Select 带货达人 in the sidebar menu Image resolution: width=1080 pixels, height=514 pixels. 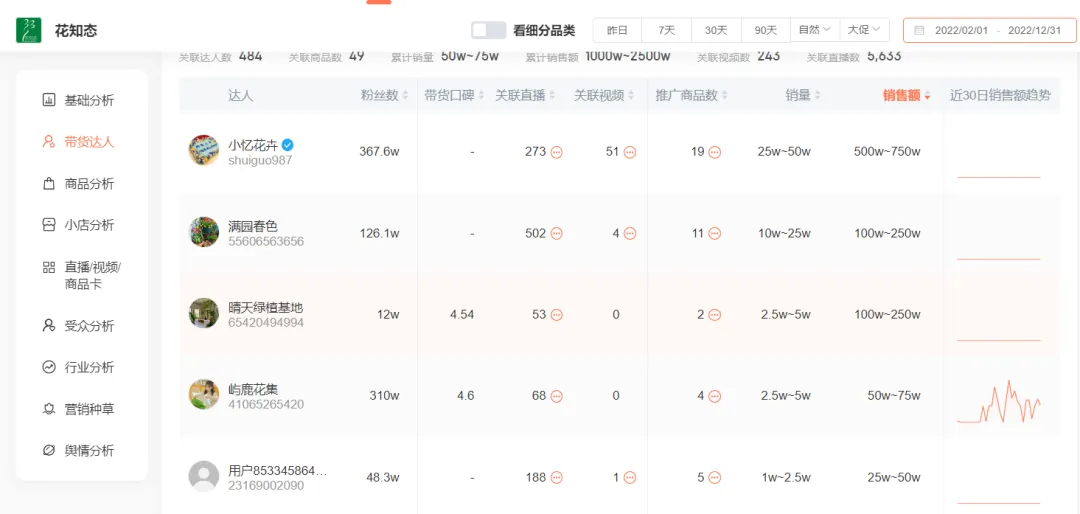[x=88, y=142]
